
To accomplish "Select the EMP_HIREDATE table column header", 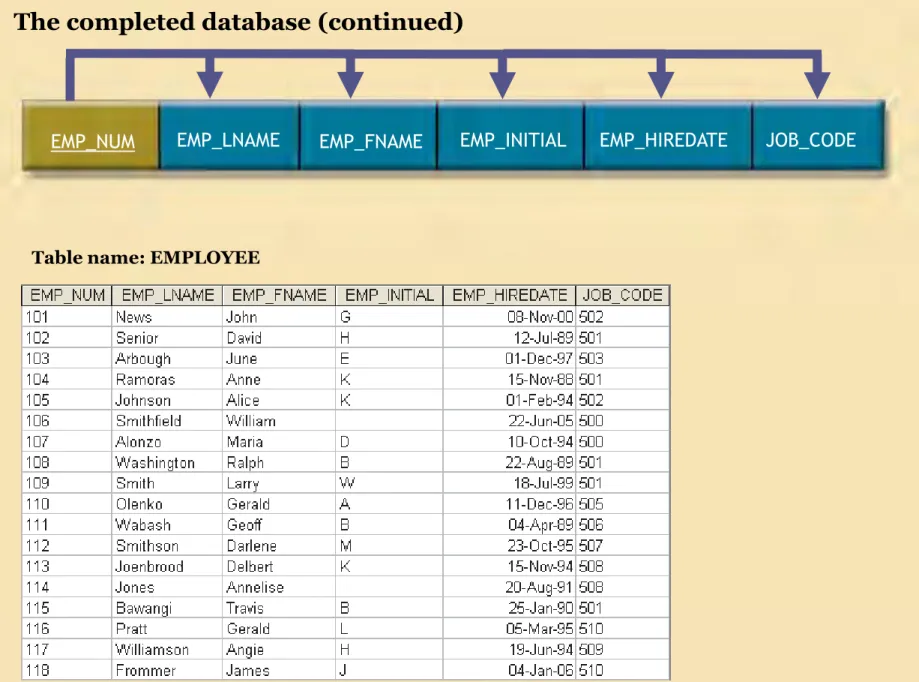I will point(509,295).
